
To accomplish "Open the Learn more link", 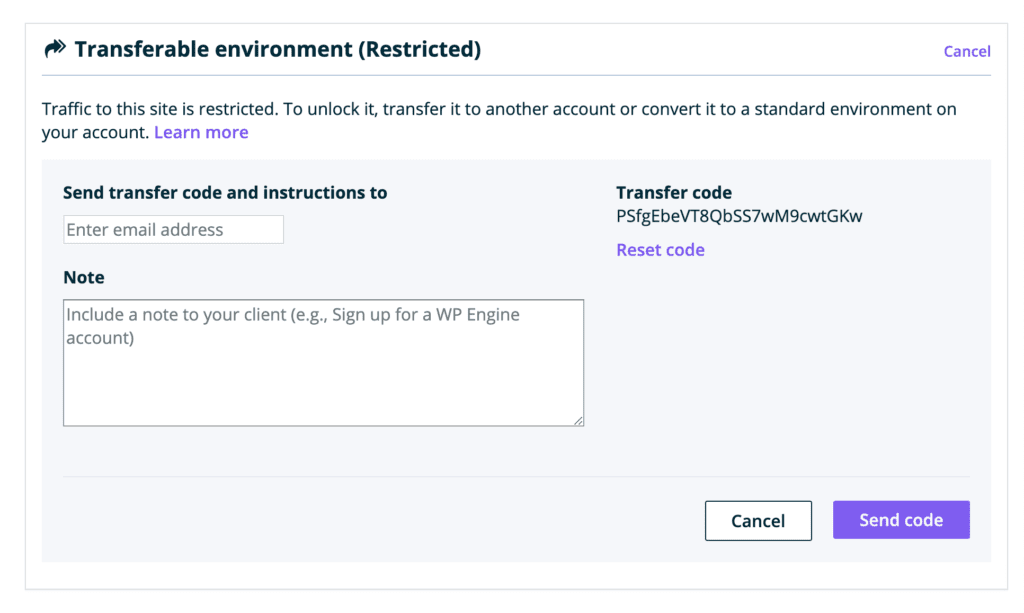I will pos(201,132).
